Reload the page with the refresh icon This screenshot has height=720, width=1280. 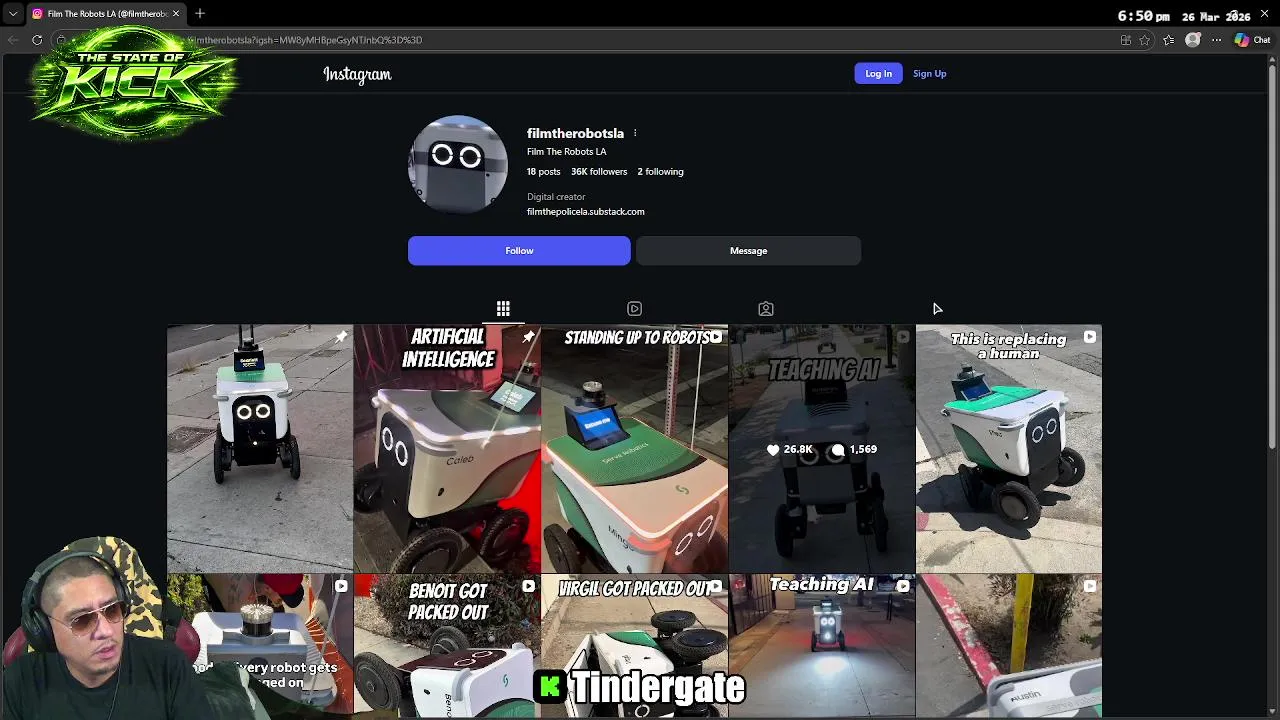click(x=37, y=40)
